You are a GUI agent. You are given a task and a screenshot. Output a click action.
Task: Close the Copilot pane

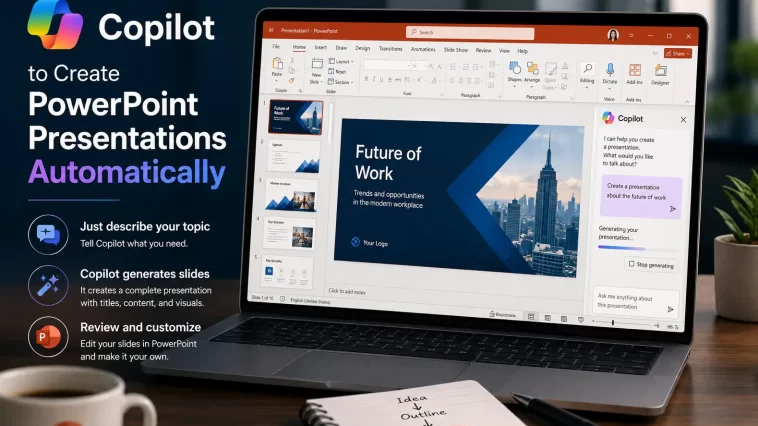tap(683, 119)
